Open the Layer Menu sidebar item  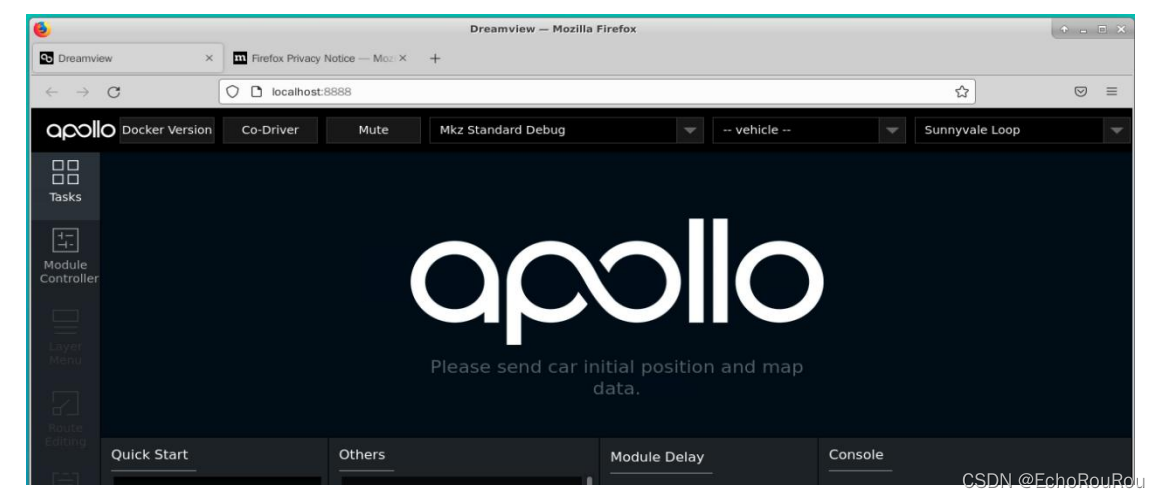click(65, 337)
